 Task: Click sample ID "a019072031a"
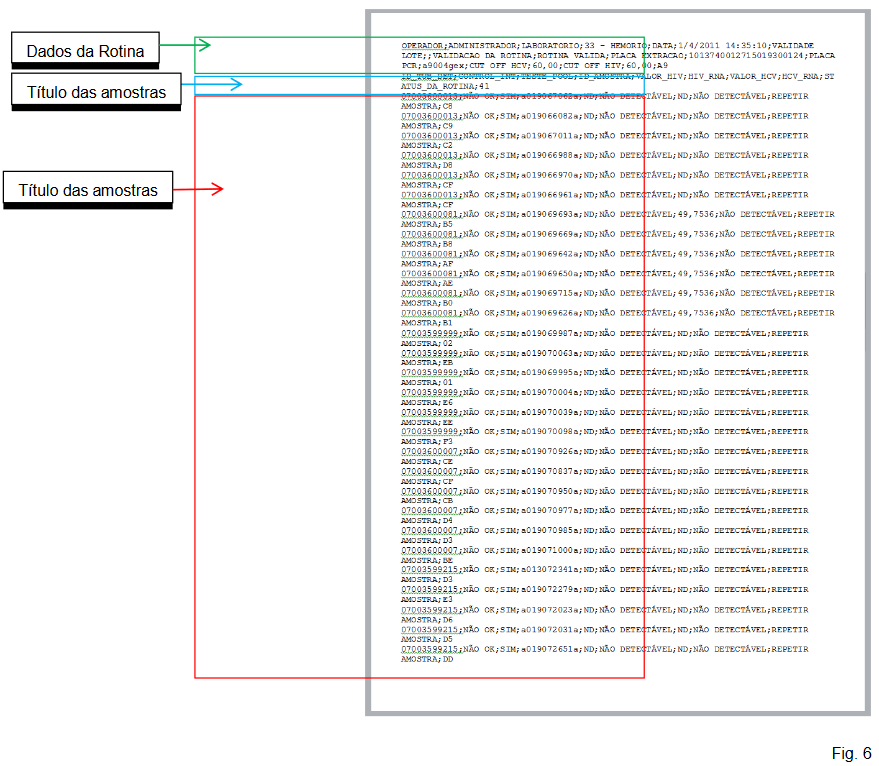pyautogui.click(x=550, y=630)
